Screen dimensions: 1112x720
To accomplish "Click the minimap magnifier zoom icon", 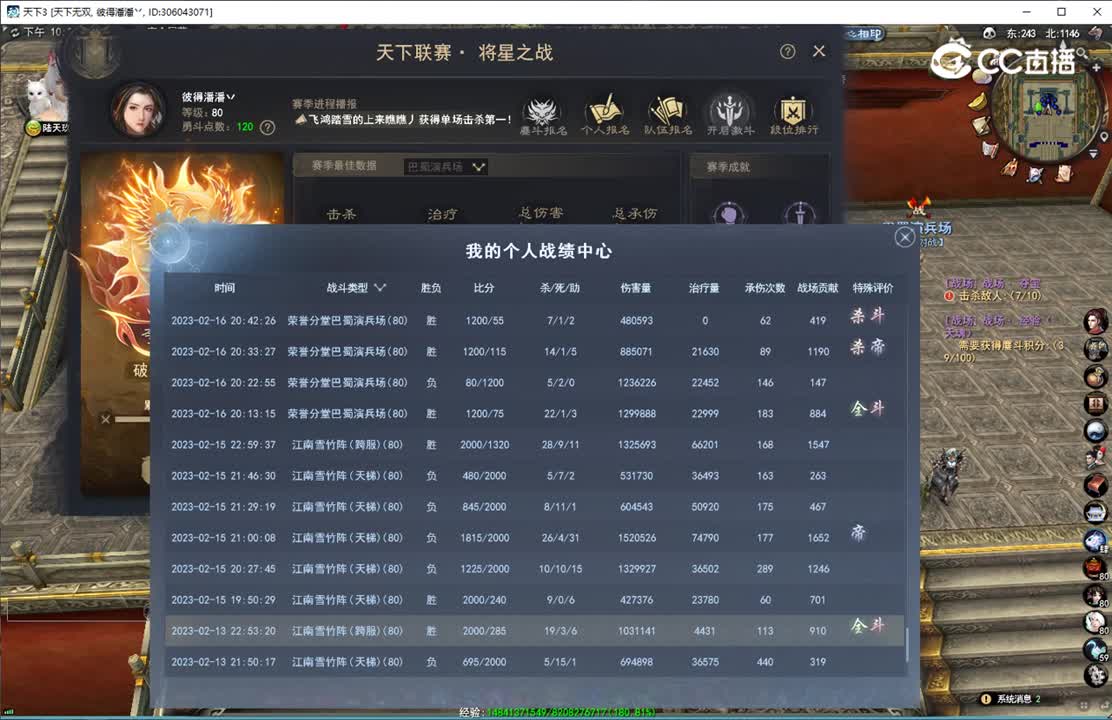I will (x=1082, y=52).
